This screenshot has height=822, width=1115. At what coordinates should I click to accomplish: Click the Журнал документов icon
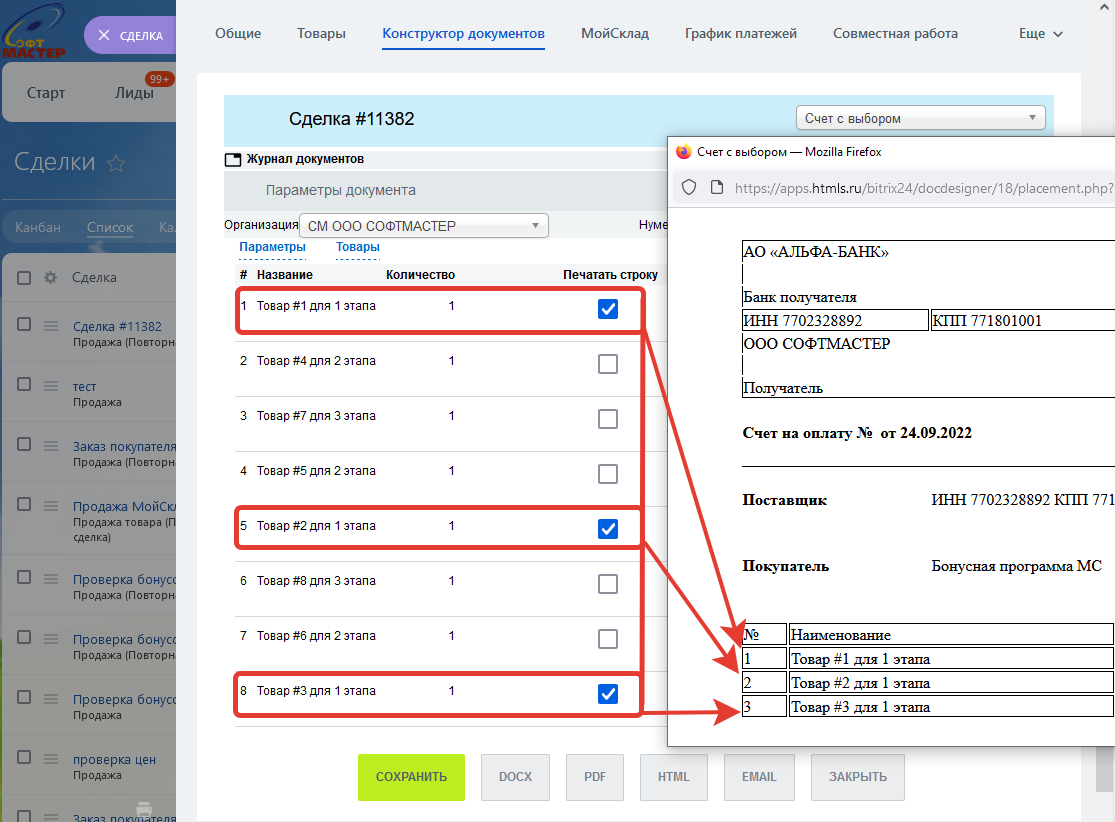click(x=233, y=159)
